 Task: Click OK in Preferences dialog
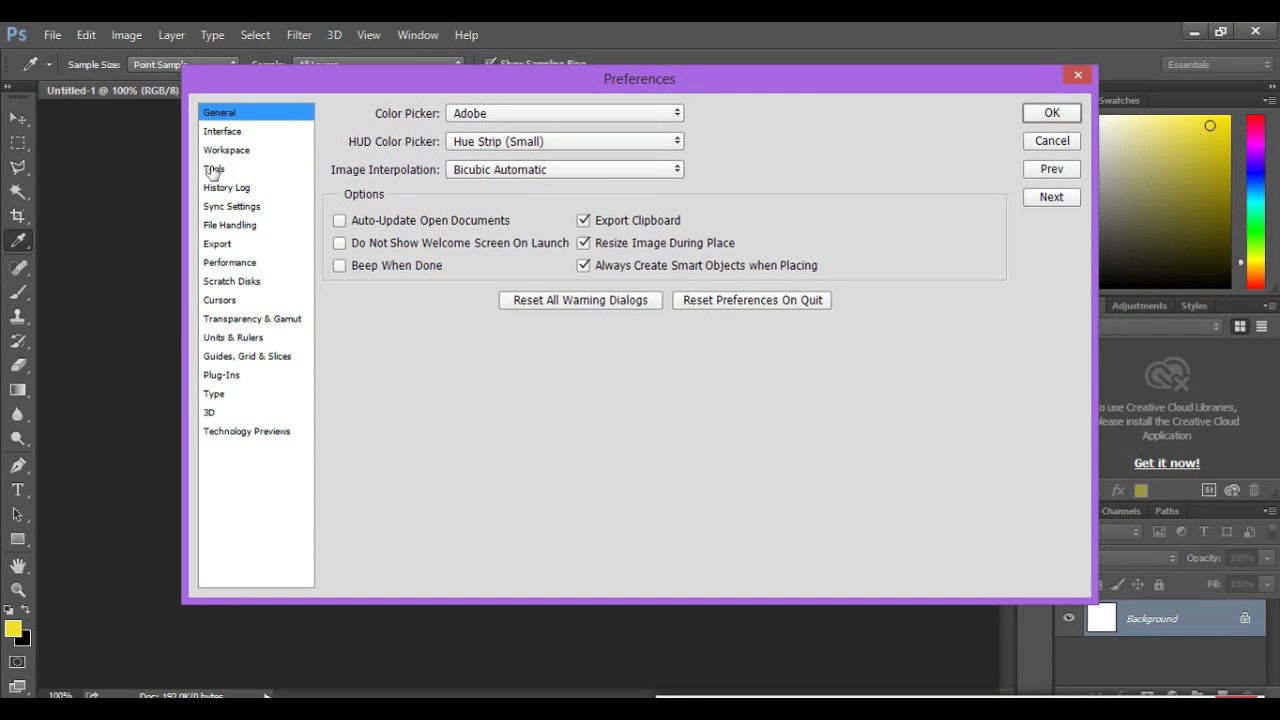pyautogui.click(x=1052, y=113)
